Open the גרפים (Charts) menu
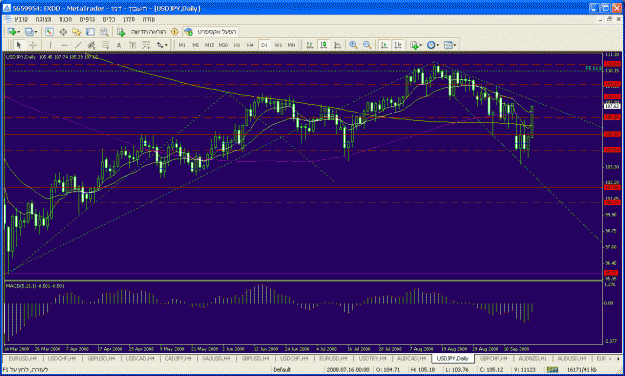The height and width of the screenshot is (376, 625). pyautogui.click(x=87, y=19)
